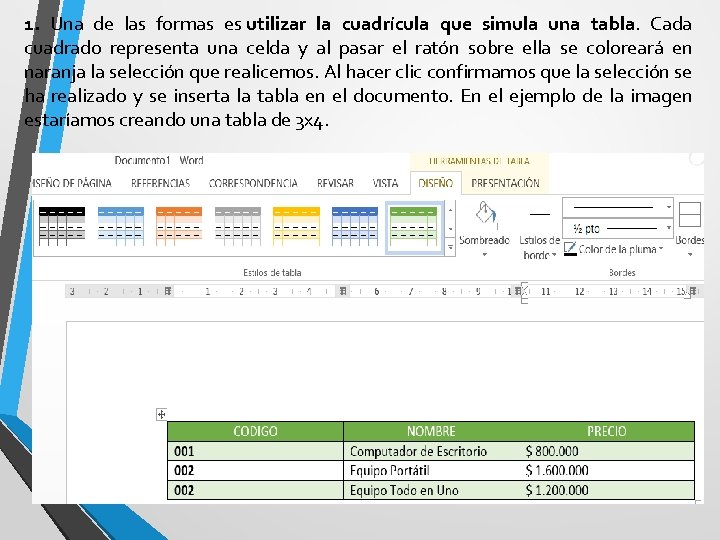The image size is (720, 540).
Task: Open the REFERENCIAS tab
Action: coord(161,183)
